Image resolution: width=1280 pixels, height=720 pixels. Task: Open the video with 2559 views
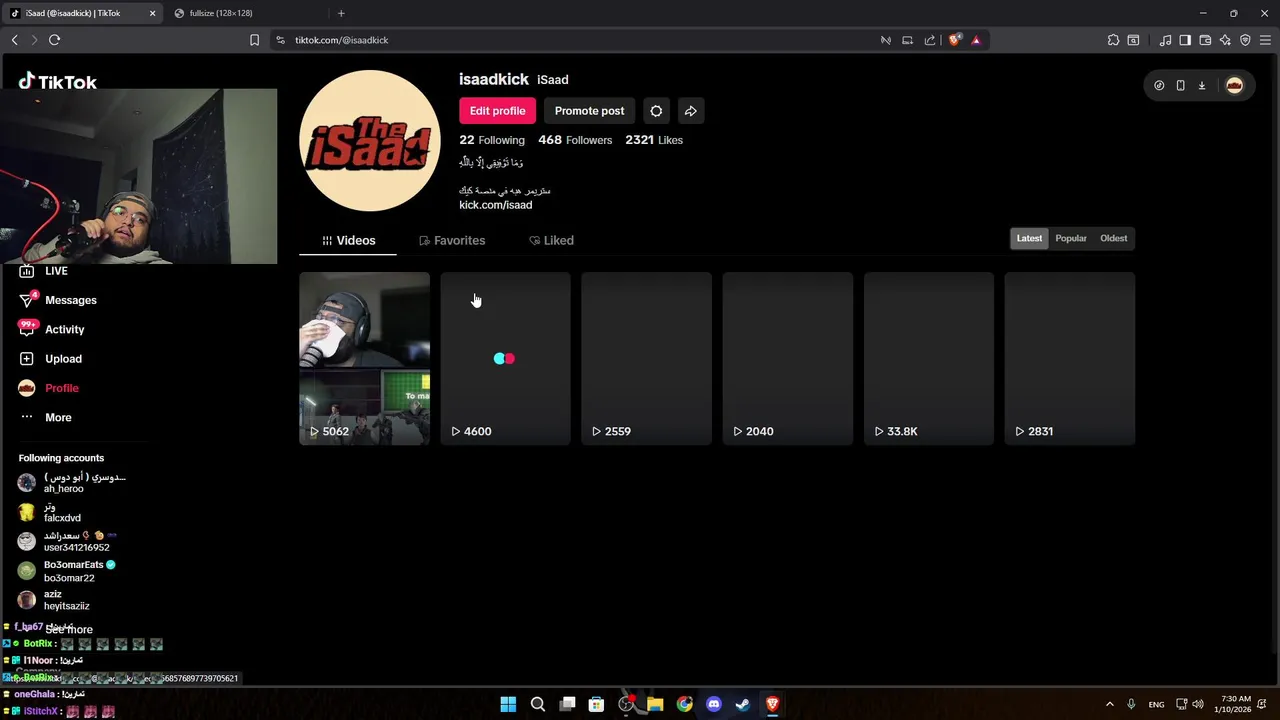pos(646,358)
